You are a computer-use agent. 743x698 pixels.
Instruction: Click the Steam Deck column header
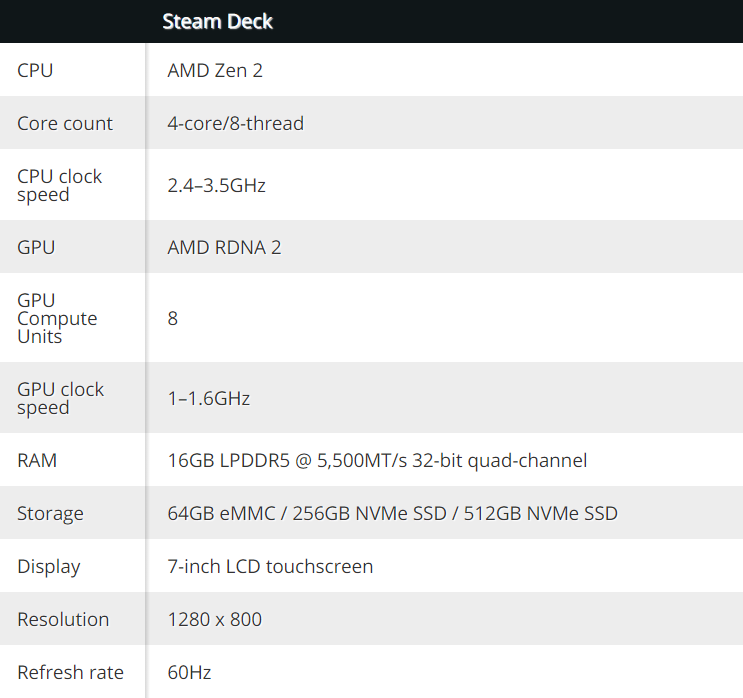217,22
